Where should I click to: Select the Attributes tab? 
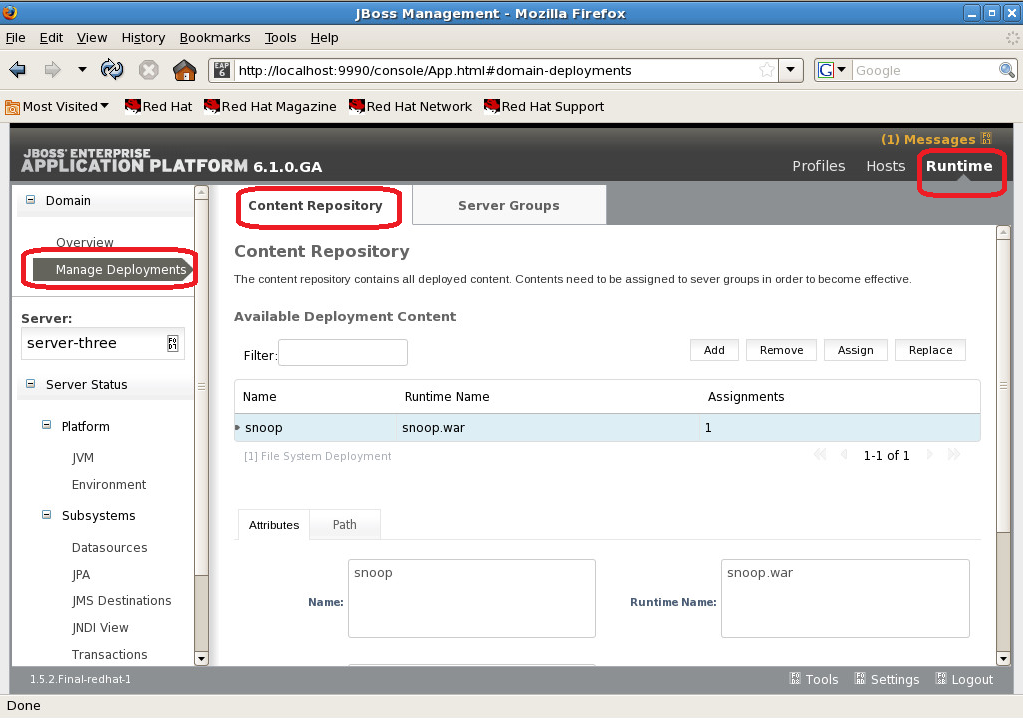pyautogui.click(x=274, y=525)
